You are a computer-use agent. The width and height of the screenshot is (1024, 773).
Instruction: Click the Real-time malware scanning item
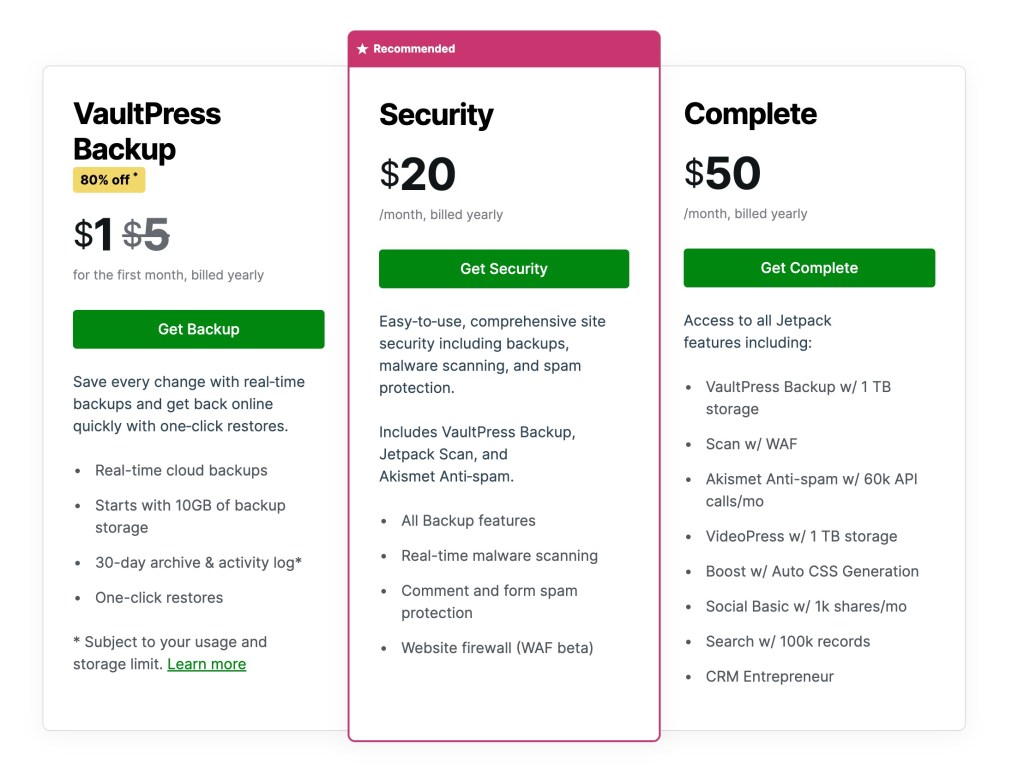pos(499,556)
